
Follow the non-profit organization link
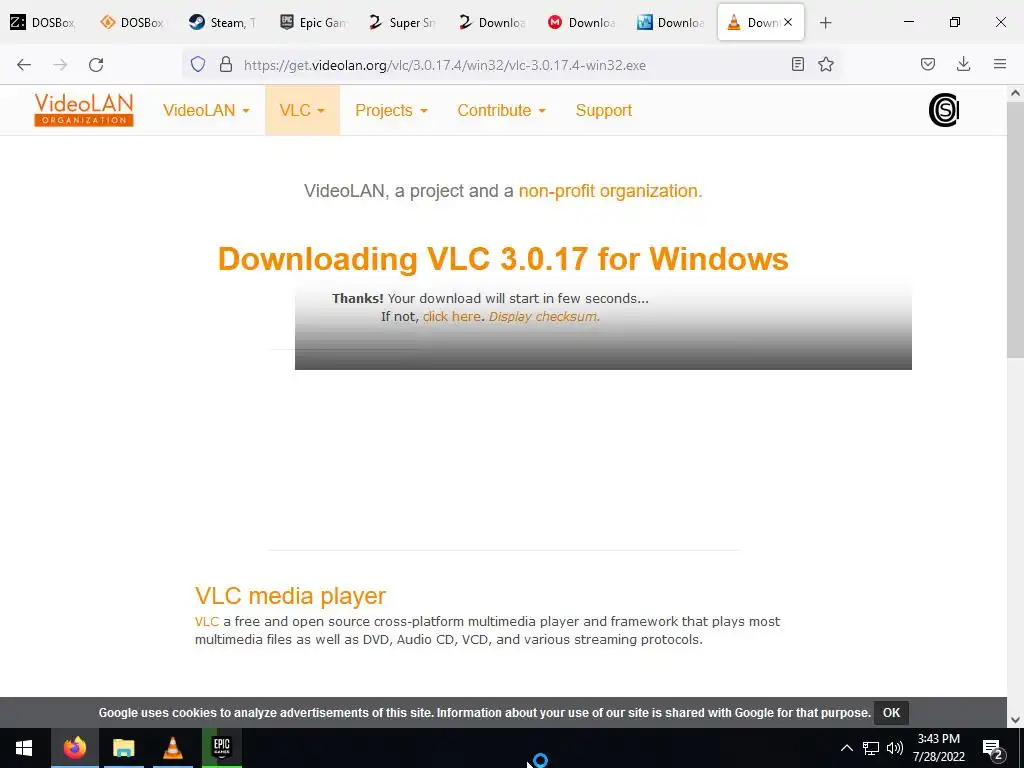pyautogui.click(x=610, y=191)
